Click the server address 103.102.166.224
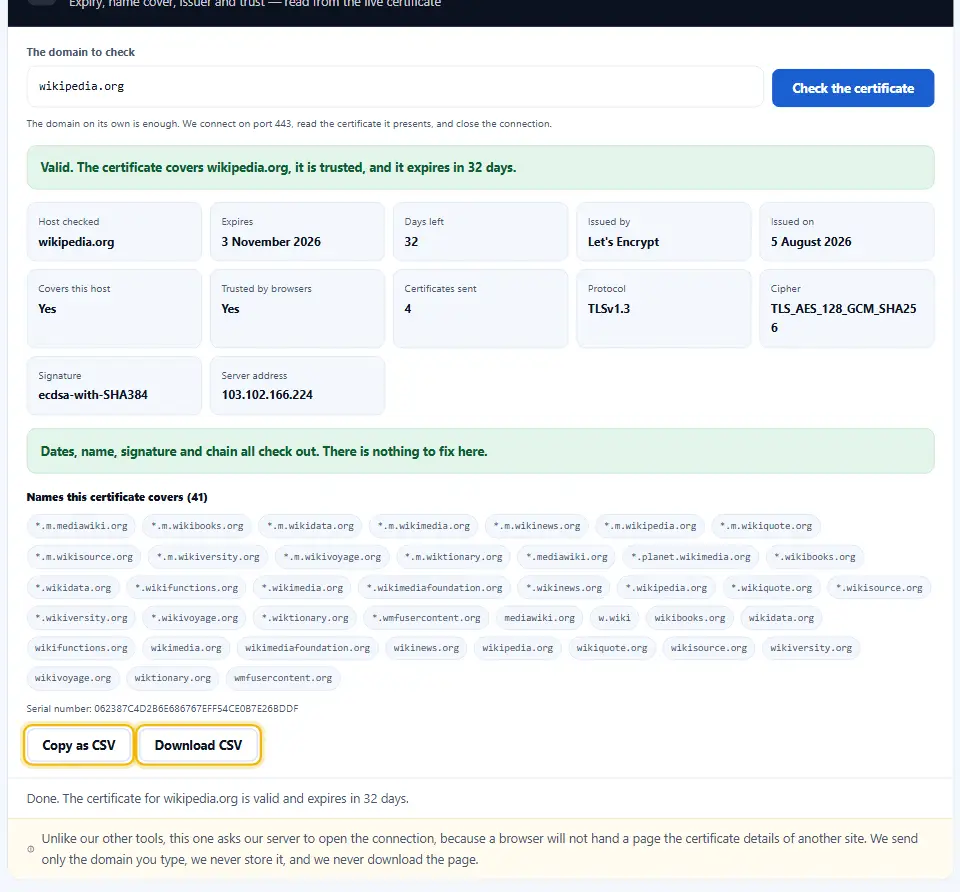The height and width of the screenshot is (892, 960). click(x=267, y=395)
